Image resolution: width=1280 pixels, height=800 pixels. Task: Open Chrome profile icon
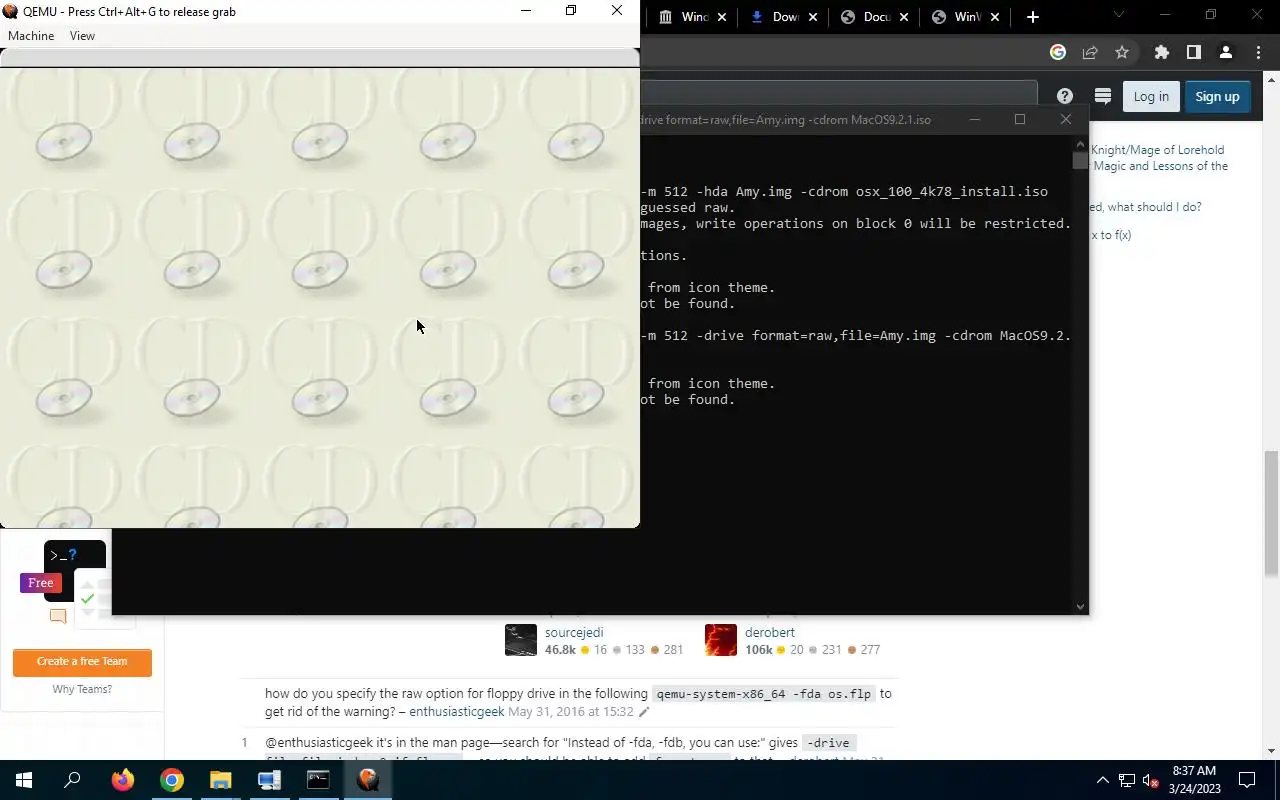tap(1226, 52)
